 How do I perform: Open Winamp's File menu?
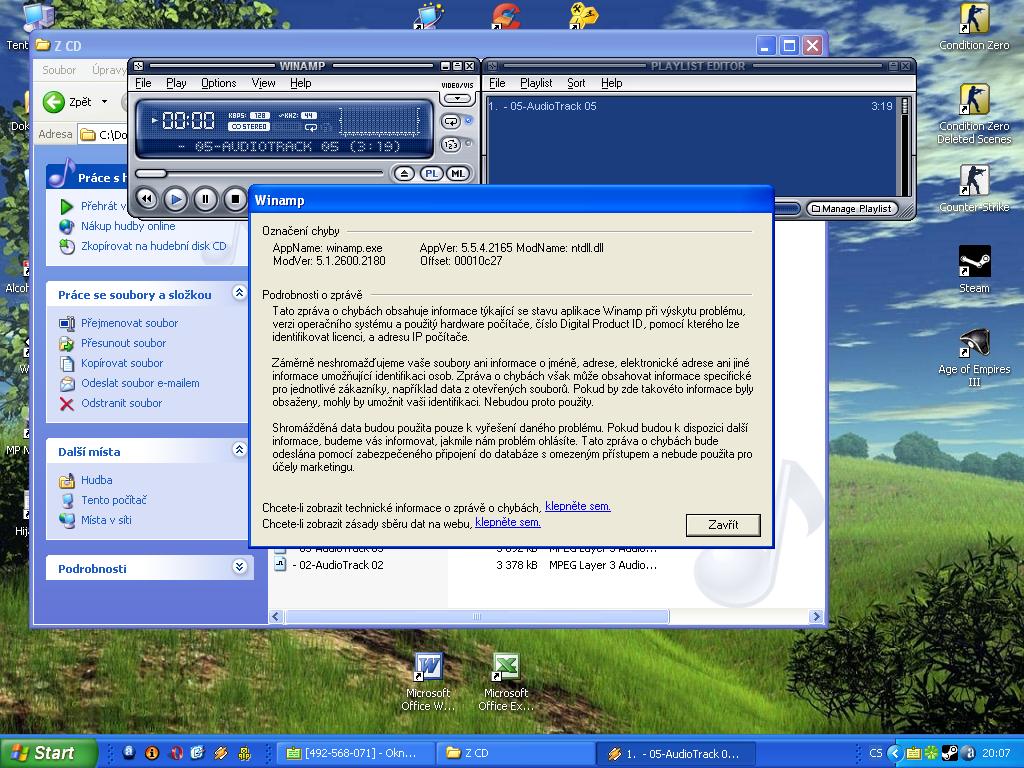143,83
